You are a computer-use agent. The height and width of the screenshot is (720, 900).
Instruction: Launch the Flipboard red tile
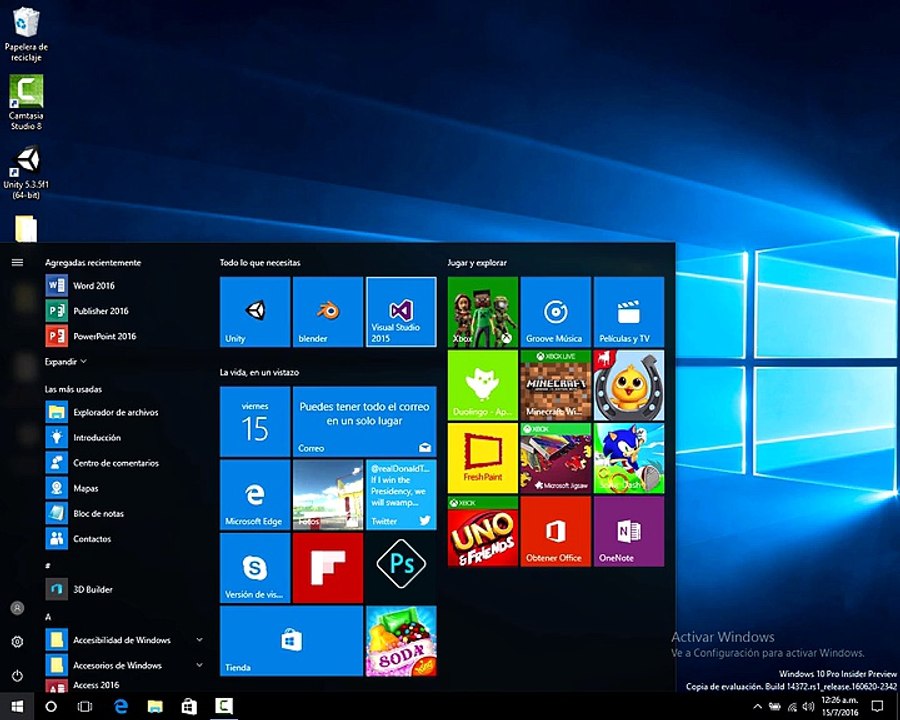[328, 568]
